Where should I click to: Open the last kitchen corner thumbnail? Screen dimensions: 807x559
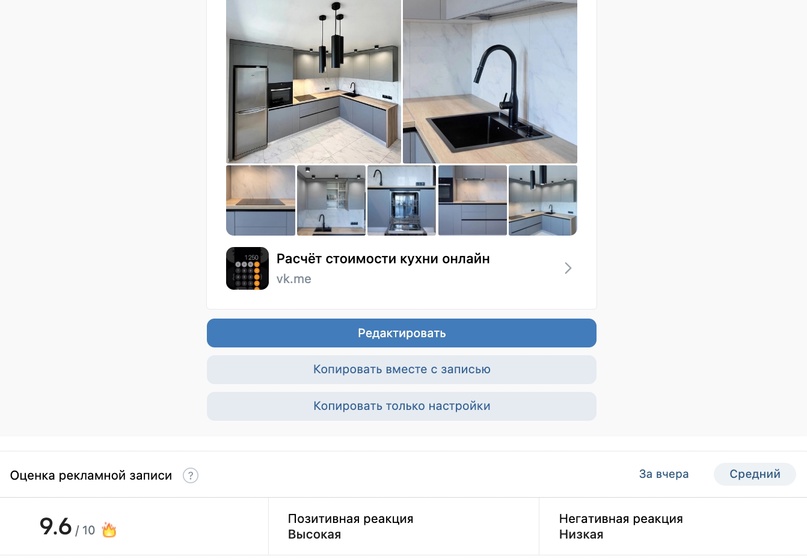pyautogui.click(x=543, y=200)
